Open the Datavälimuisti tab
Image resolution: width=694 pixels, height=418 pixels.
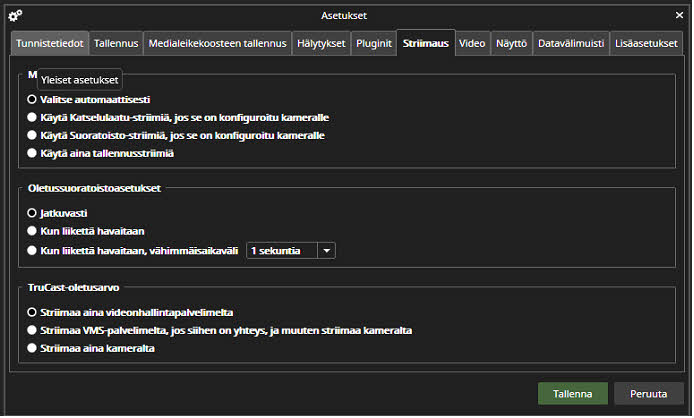pyautogui.click(x=570, y=44)
